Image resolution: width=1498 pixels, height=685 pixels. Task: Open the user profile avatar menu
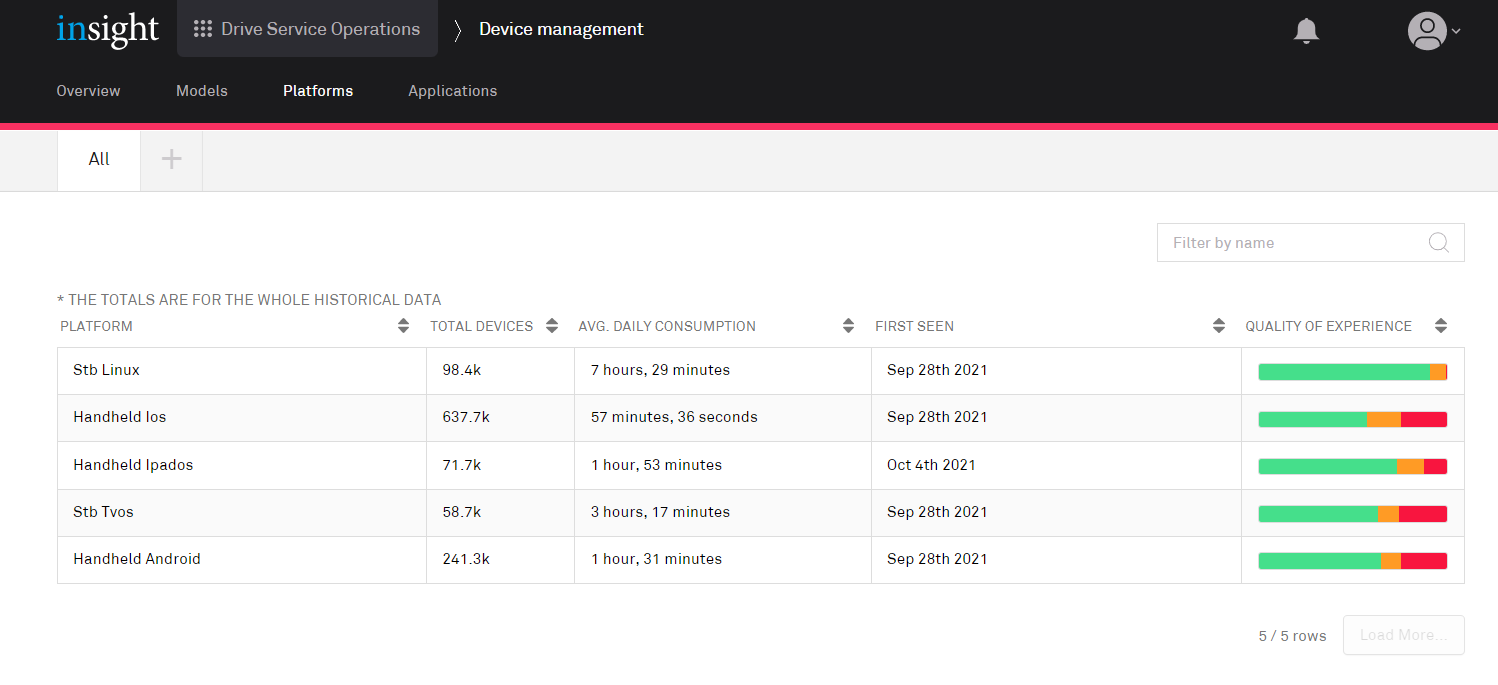1426,31
